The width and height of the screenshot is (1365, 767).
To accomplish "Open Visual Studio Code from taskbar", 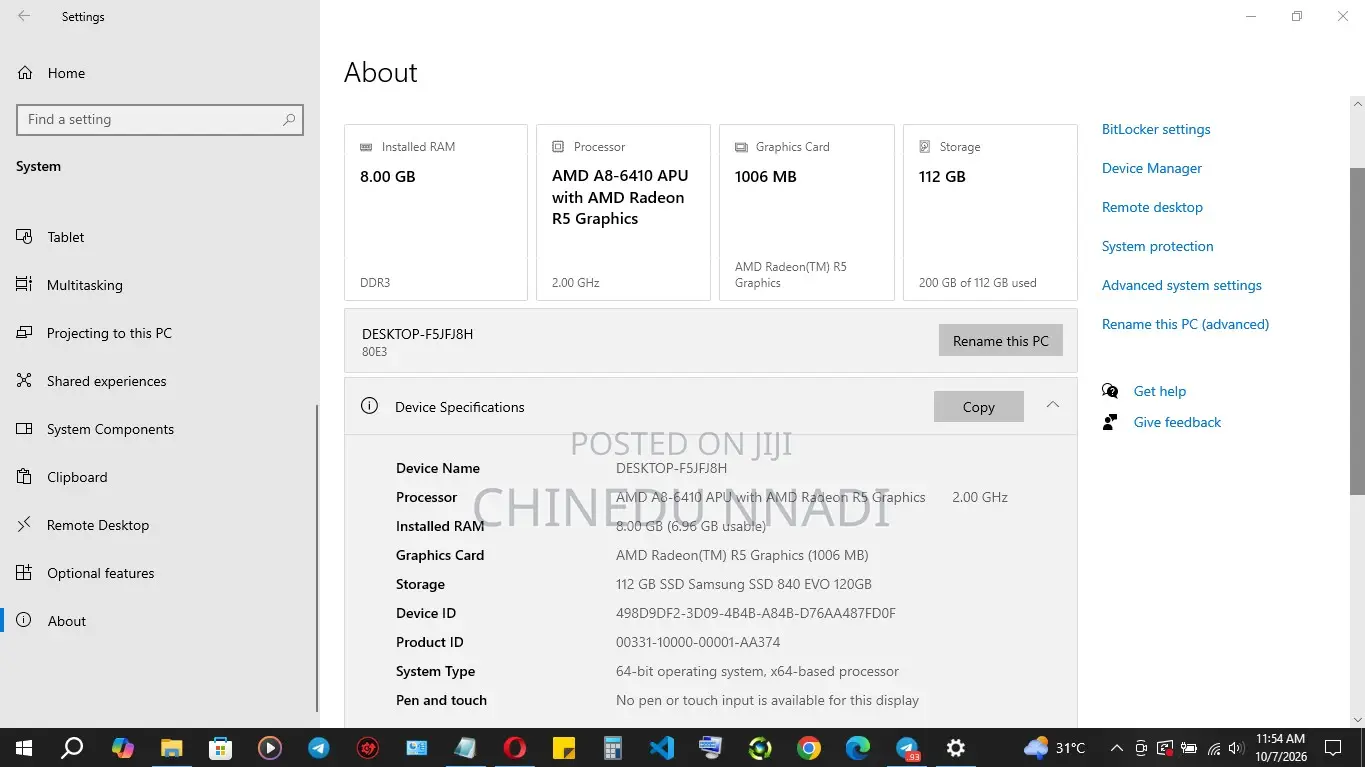I will pos(661,748).
